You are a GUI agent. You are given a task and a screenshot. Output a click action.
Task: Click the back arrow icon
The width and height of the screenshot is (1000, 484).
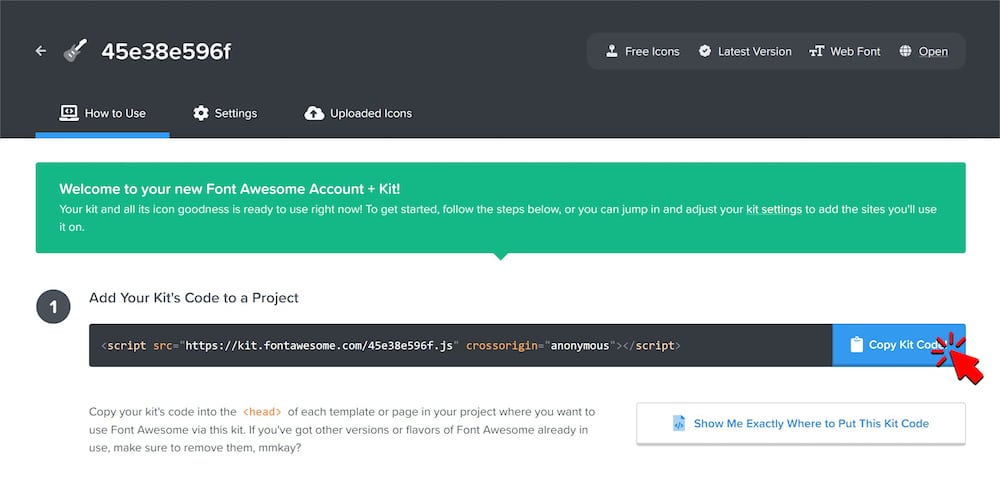(41, 51)
